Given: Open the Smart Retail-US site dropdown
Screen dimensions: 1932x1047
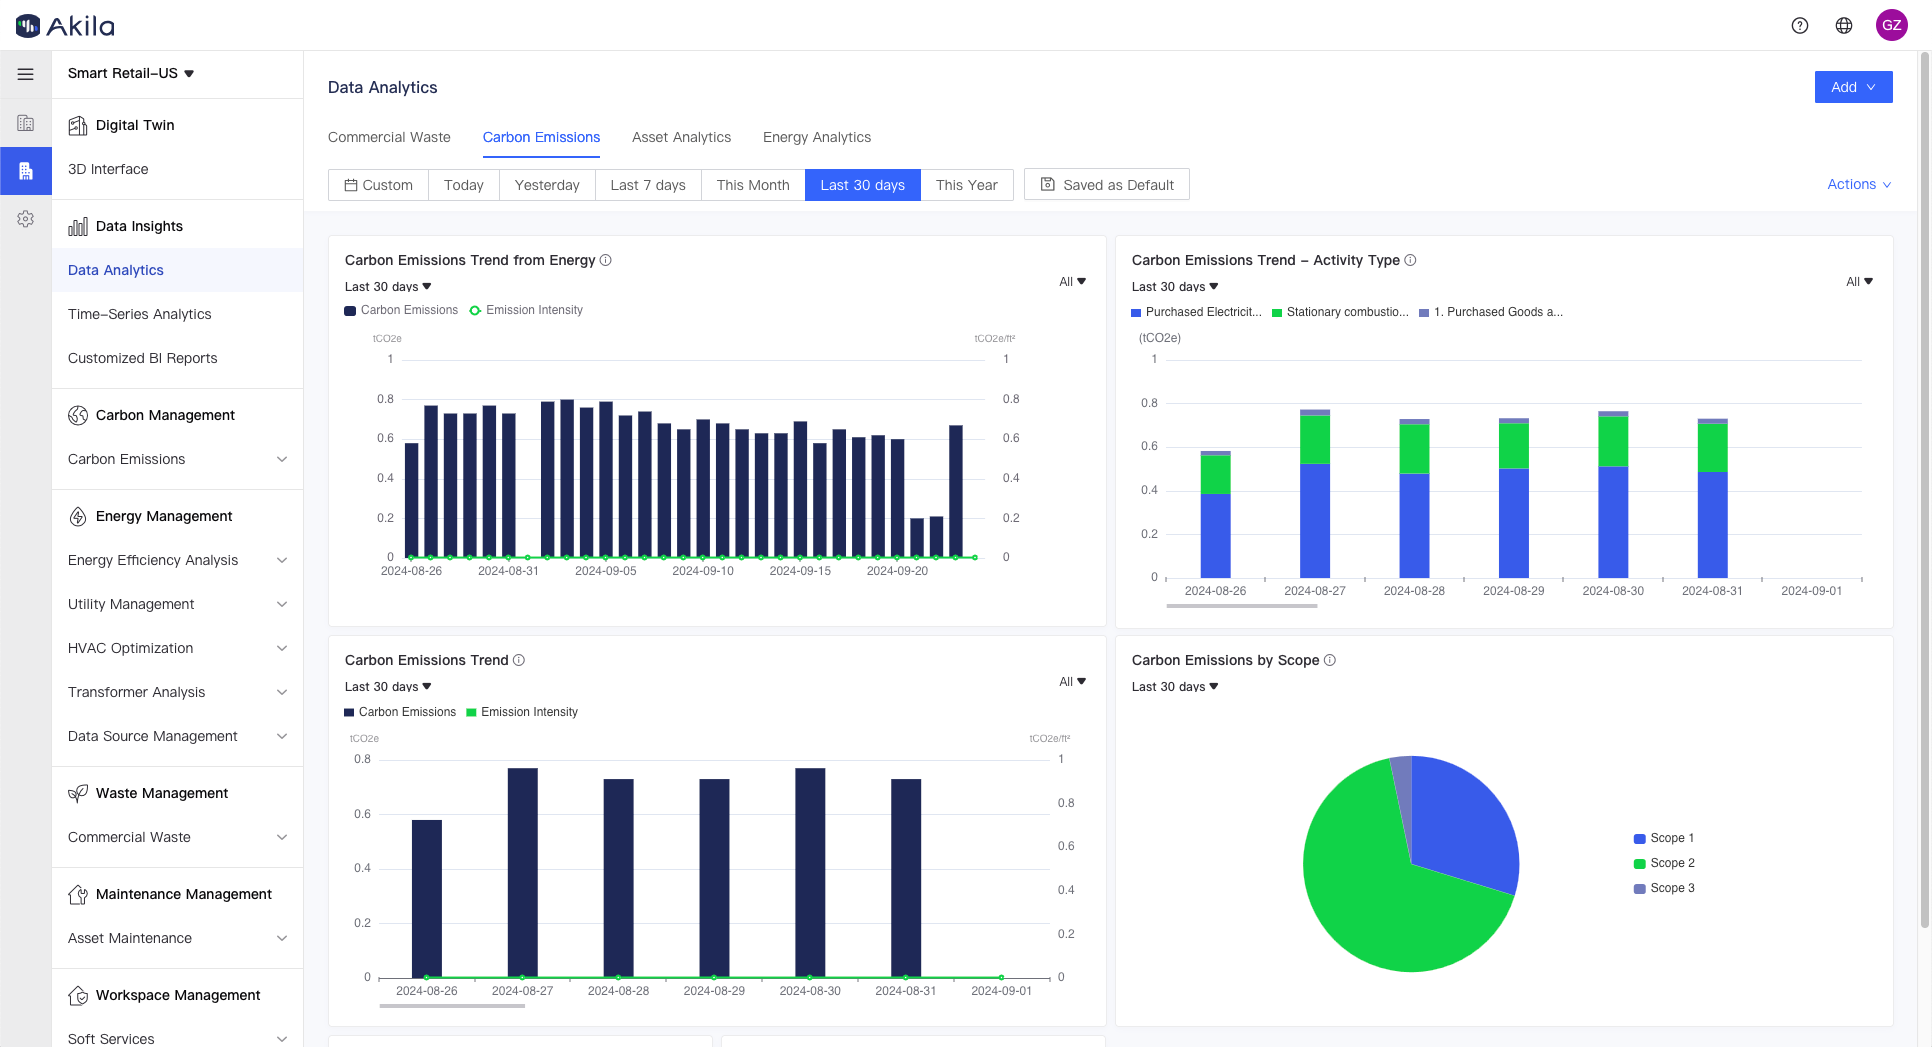Looking at the screenshot, I should pyautogui.click(x=130, y=73).
